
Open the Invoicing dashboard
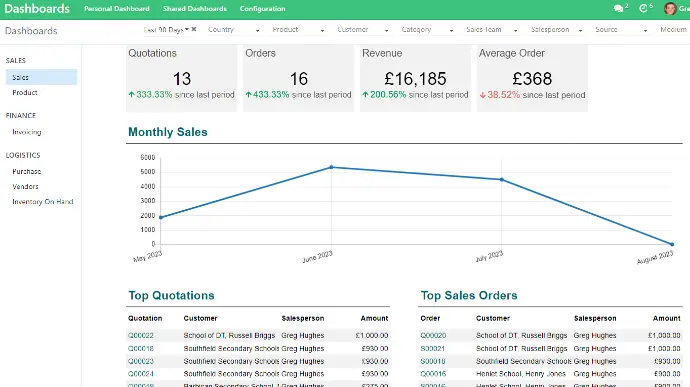(x=26, y=132)
